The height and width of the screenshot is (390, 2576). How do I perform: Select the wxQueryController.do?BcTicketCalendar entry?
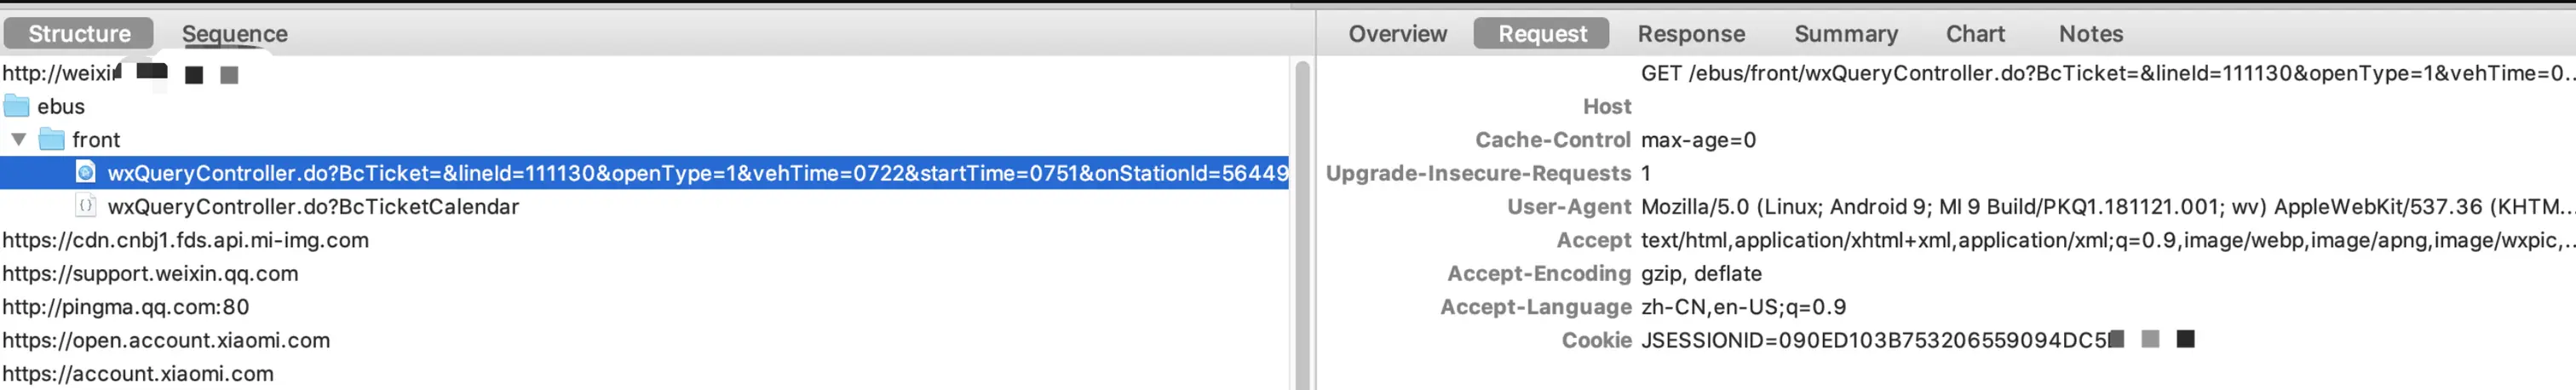(313, 206)
